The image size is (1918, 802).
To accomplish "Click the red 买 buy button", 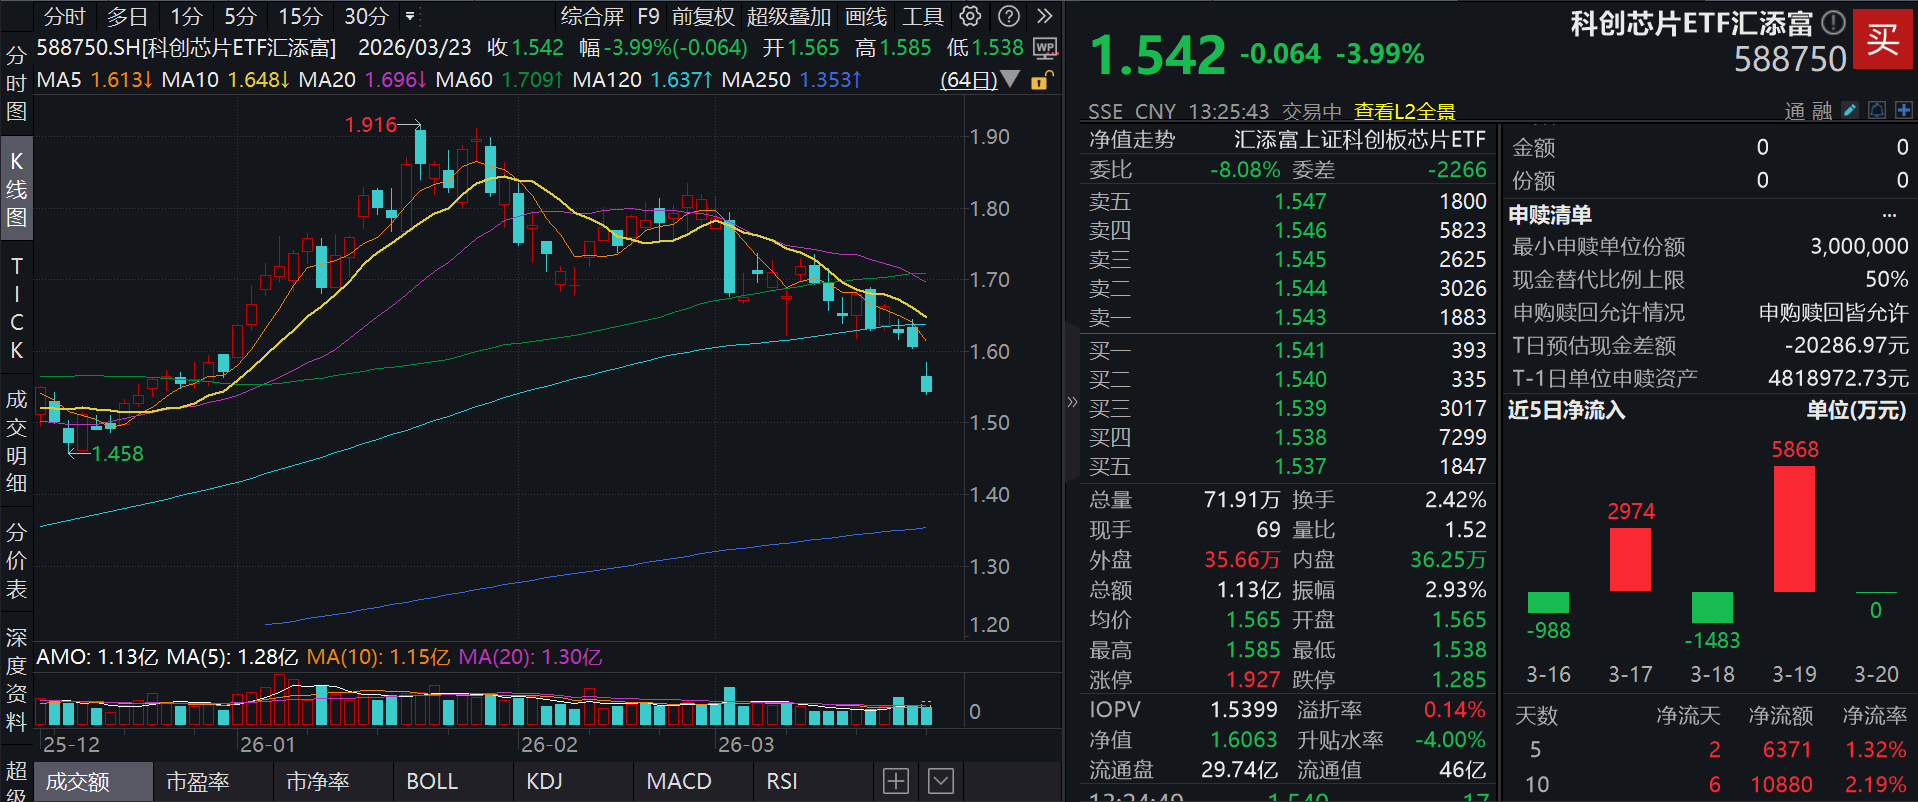I will [1882, 39].
